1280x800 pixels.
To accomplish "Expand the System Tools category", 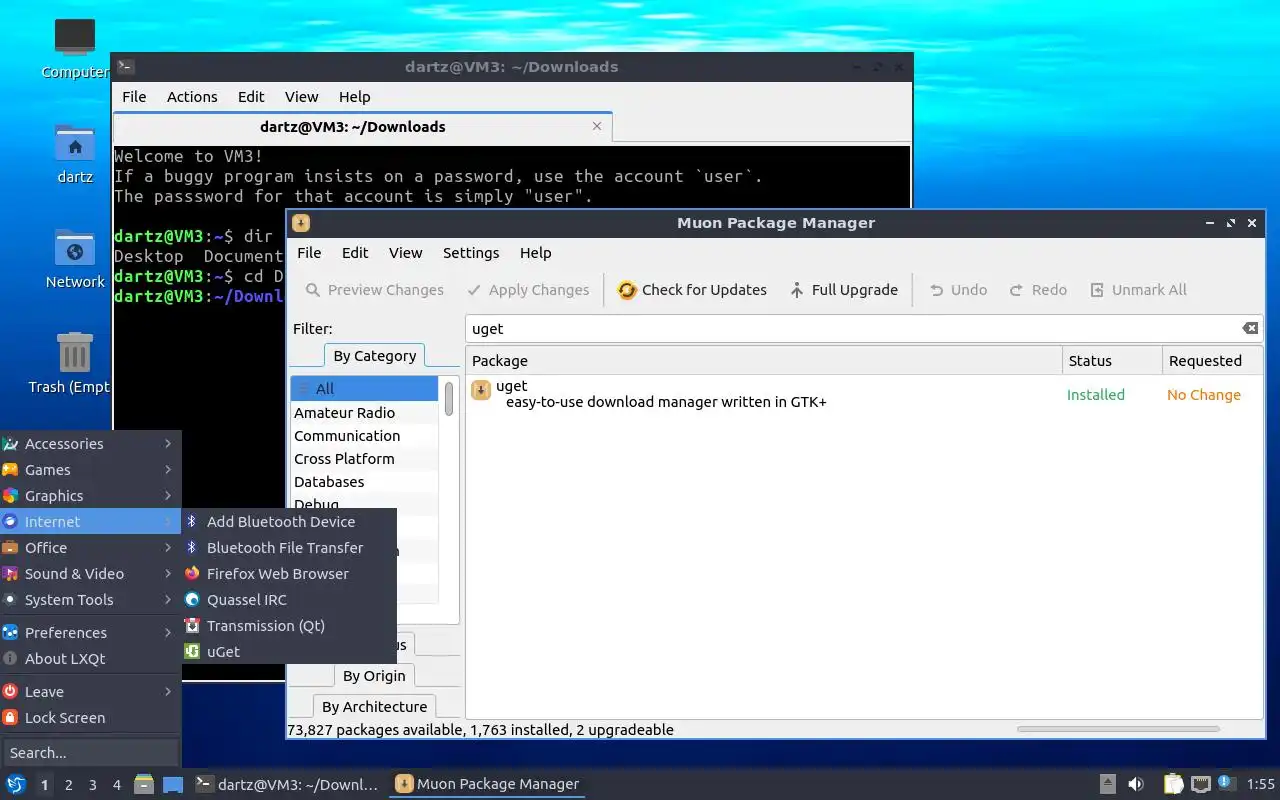I will [x=90, y=600].
